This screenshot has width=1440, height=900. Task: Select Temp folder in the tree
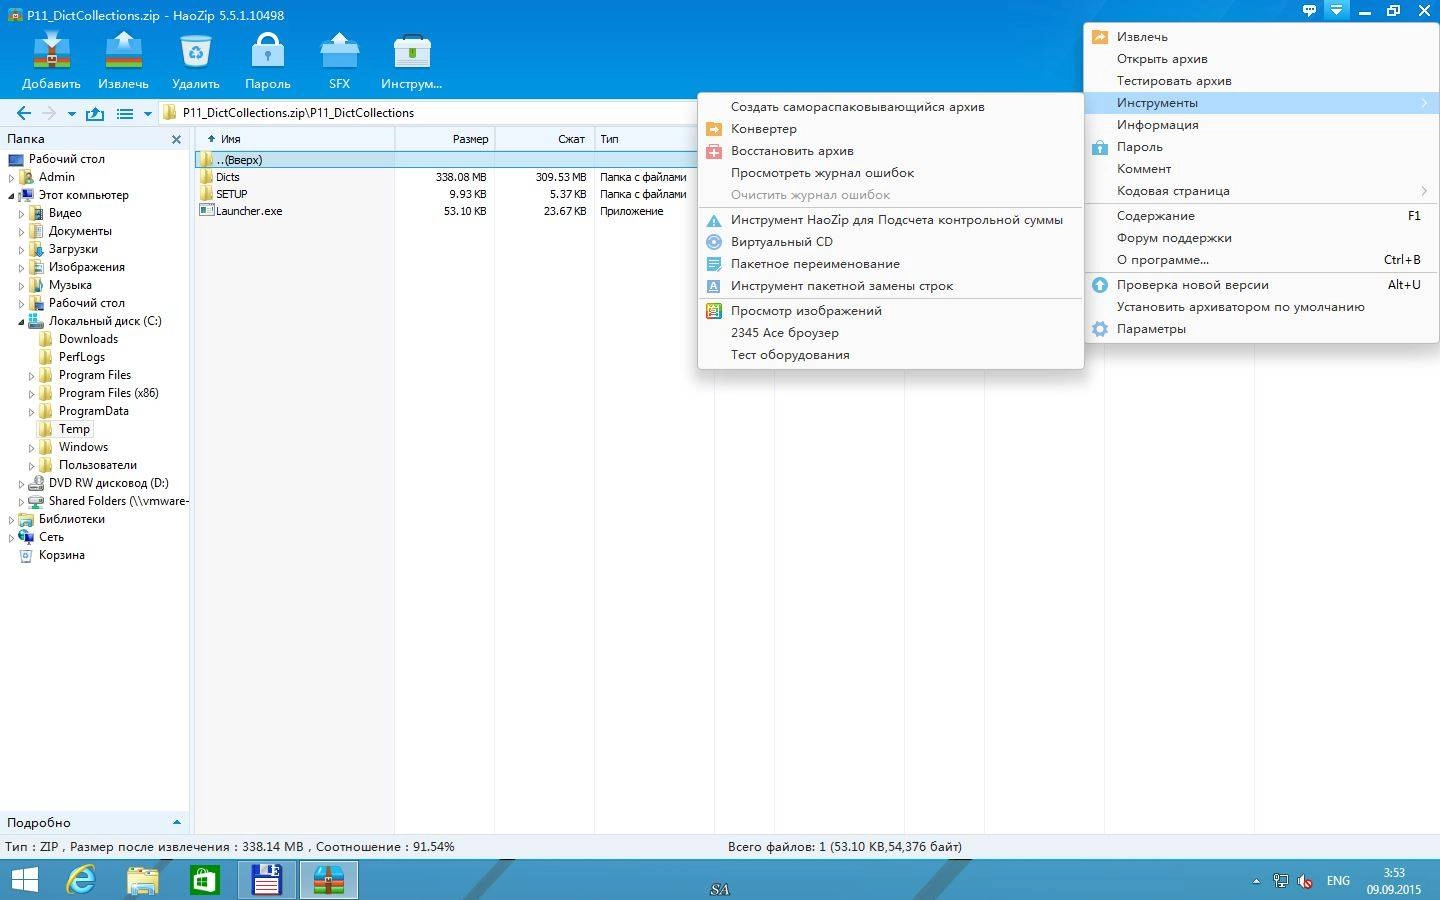(x=74, y=429)
